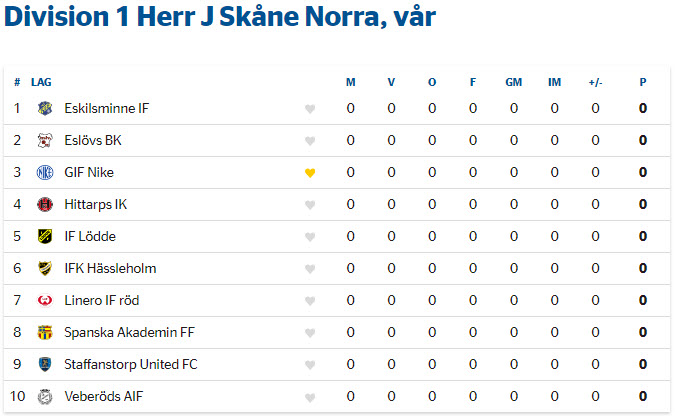The width and height of the screenshot is (675, 416).
Task: Click the GIF Nike round blue crest
Action: (x=45, y=173)
